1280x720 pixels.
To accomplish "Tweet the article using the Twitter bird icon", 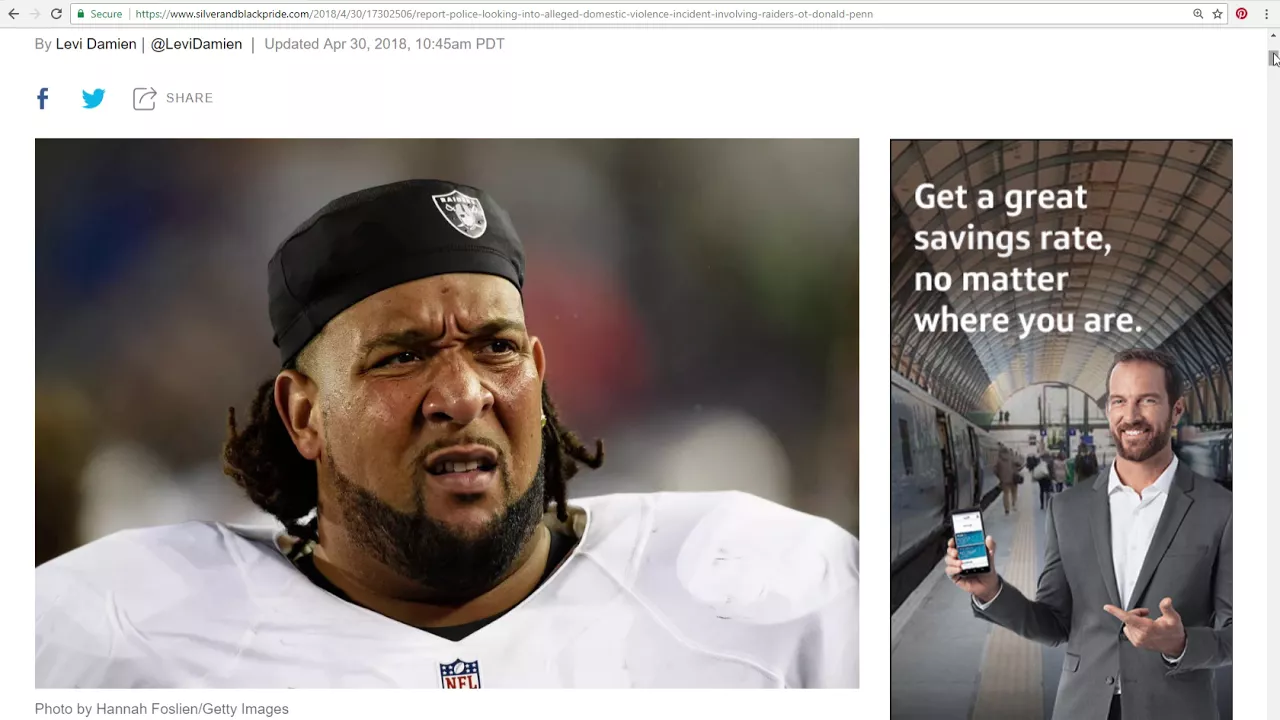I will [93, 98].
